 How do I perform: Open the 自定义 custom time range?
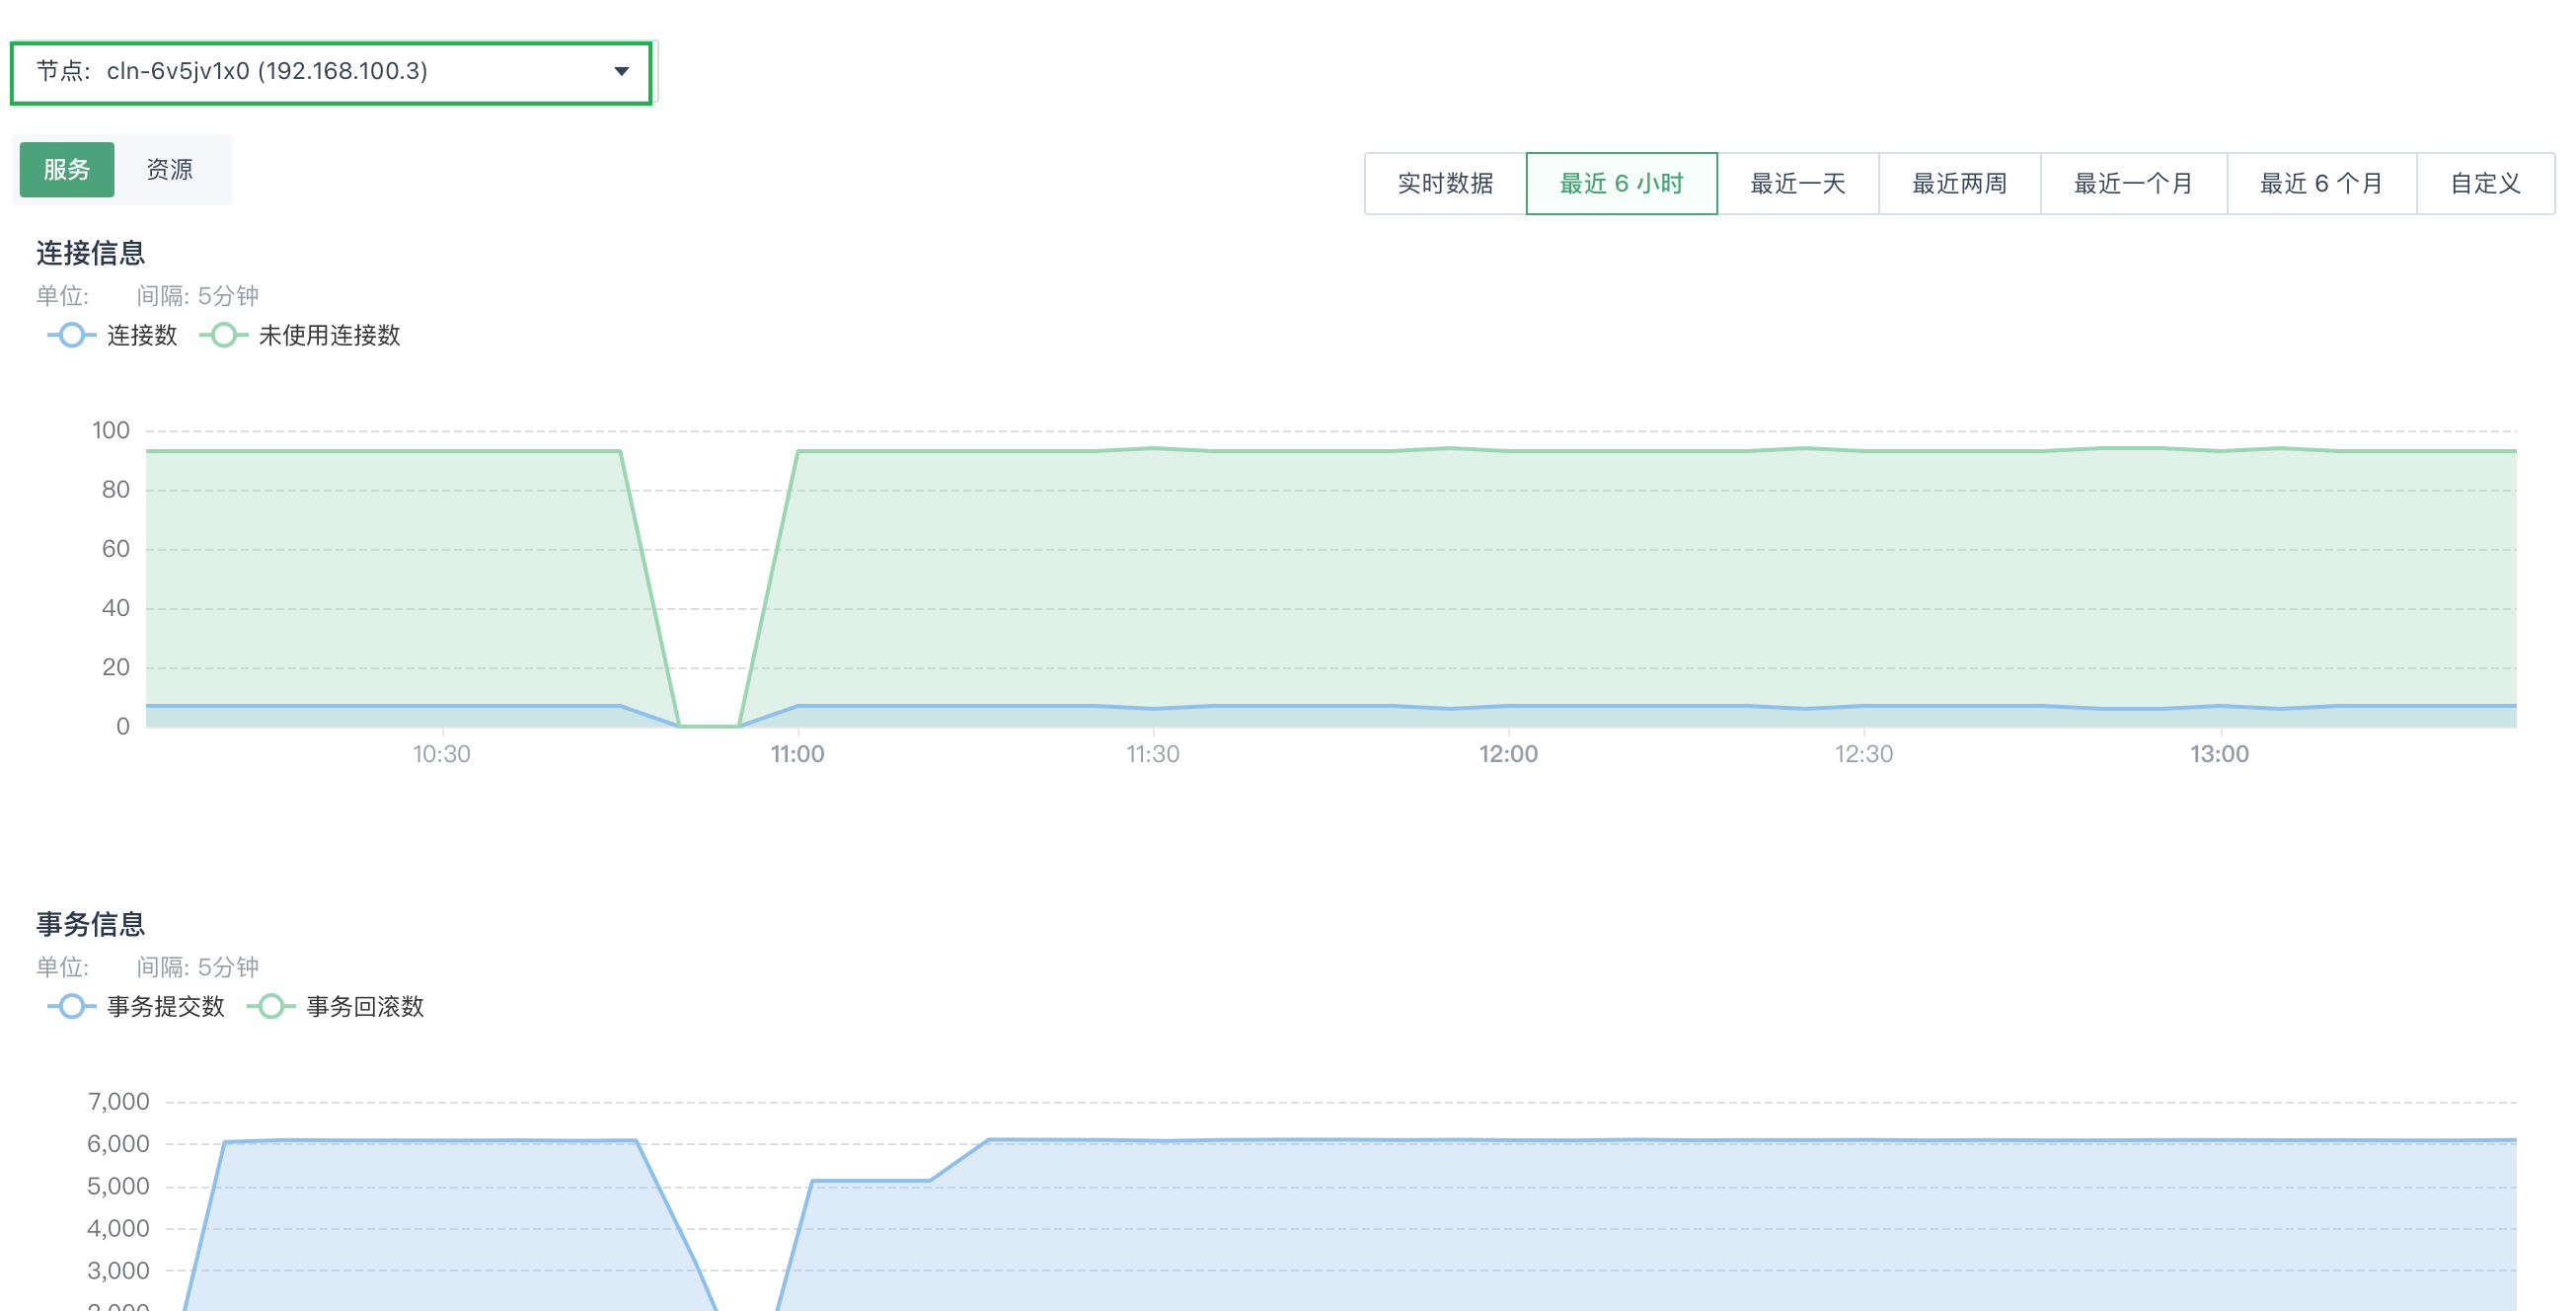click(2485, 183)
